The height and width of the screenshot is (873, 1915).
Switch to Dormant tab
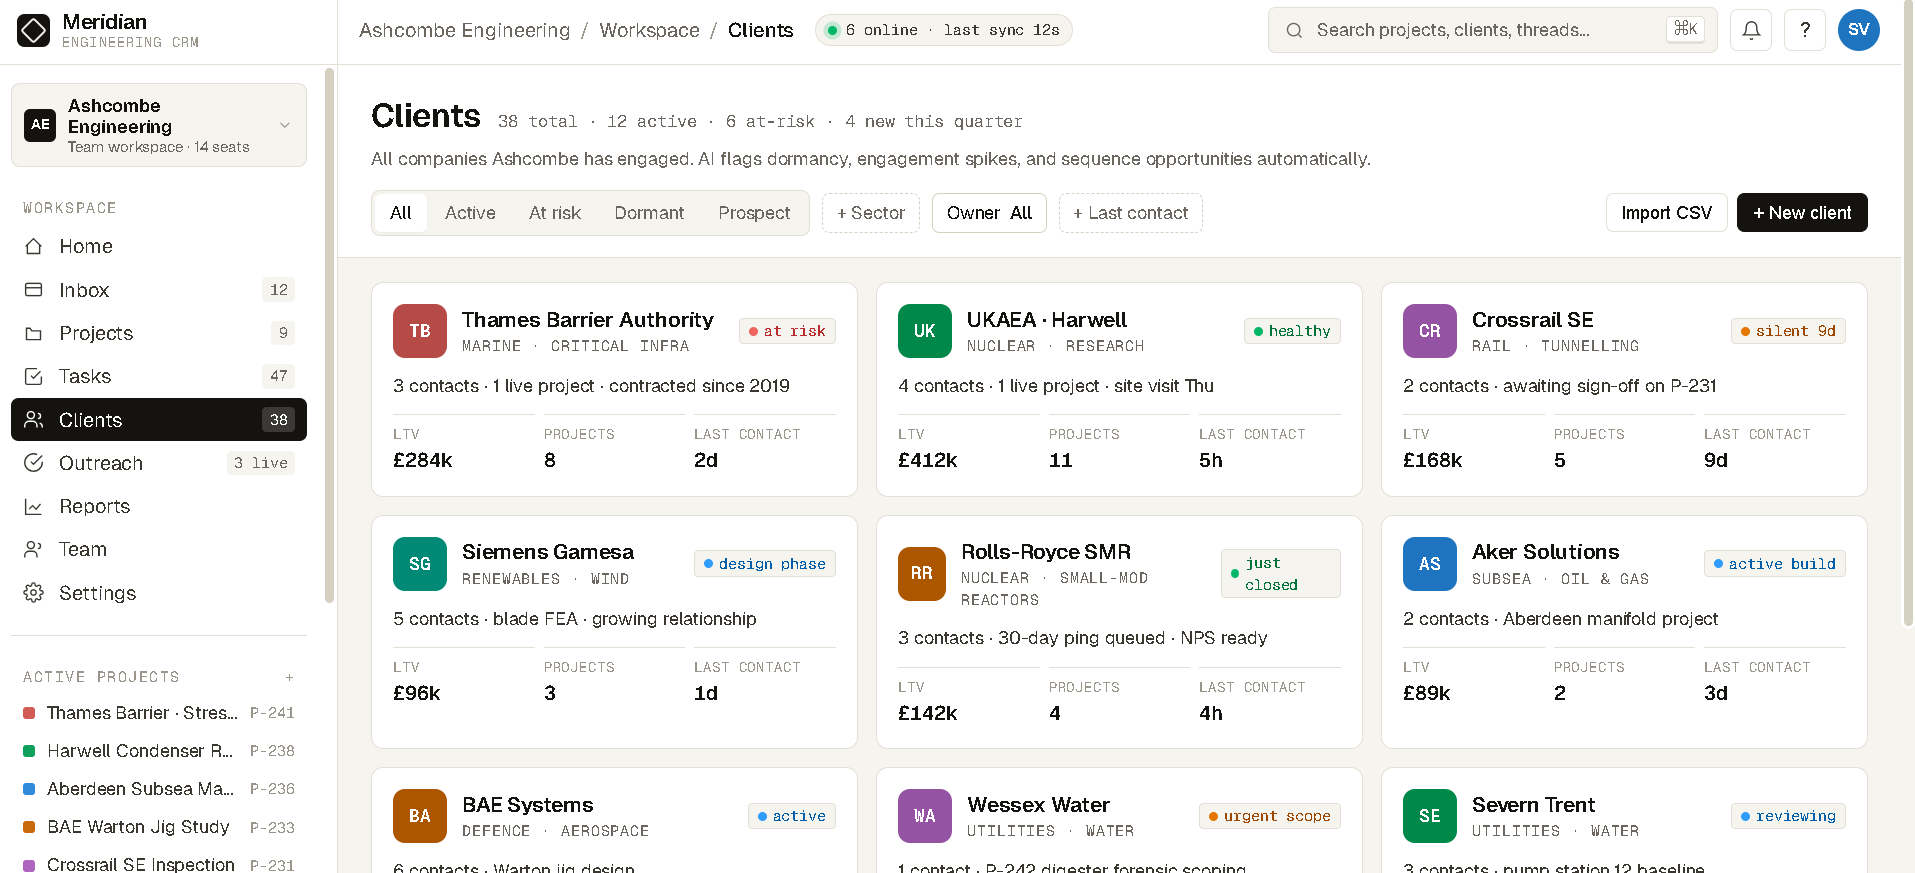point(650,213)
